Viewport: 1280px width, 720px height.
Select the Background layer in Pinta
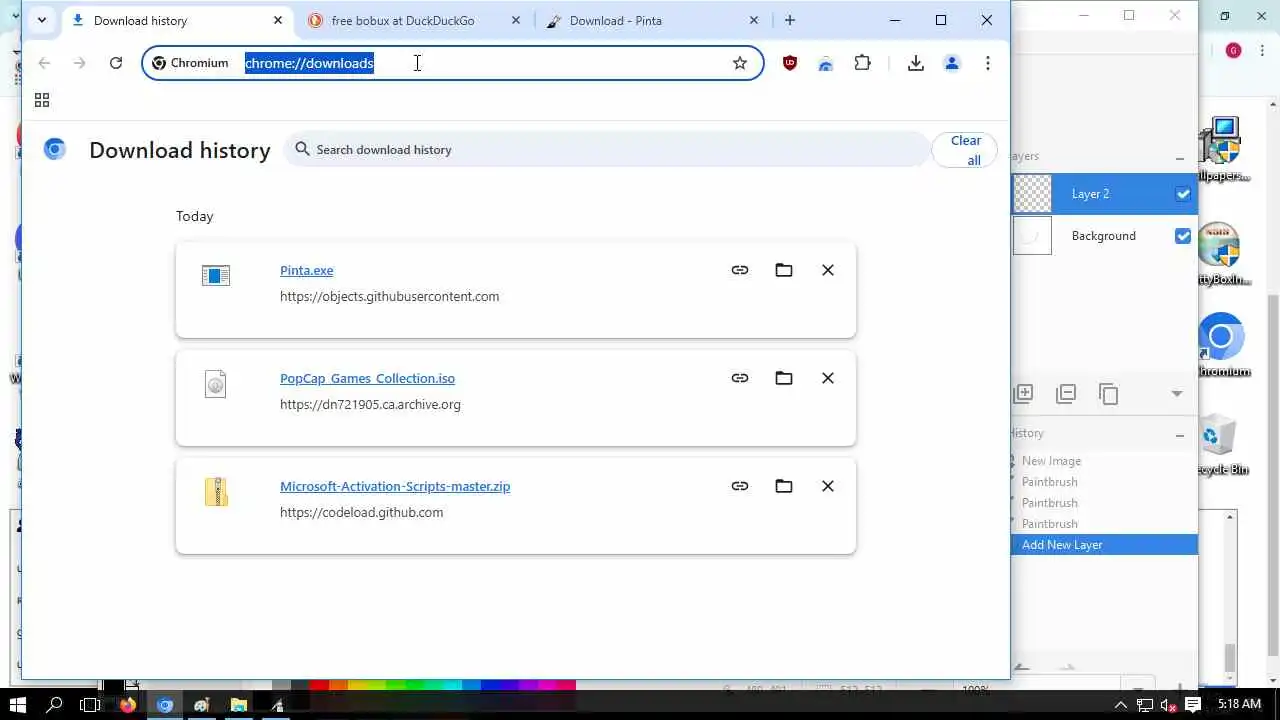click(1104, 236)
